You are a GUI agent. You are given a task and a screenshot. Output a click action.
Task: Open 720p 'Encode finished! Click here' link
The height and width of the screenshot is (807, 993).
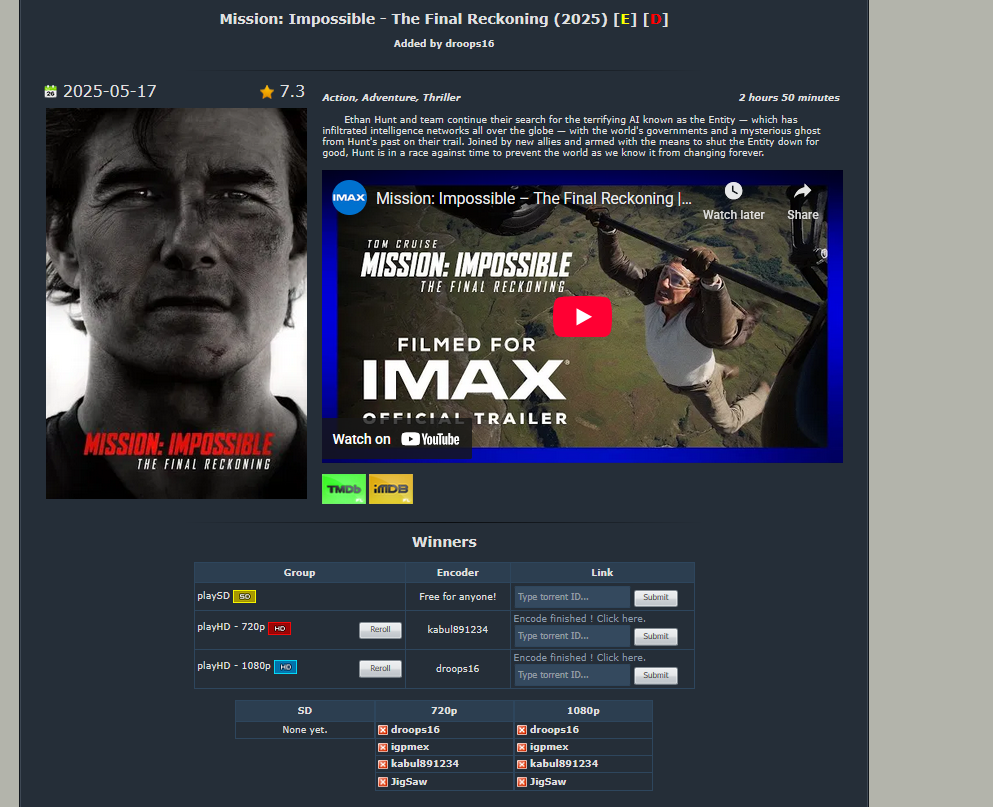click(579, 619)
